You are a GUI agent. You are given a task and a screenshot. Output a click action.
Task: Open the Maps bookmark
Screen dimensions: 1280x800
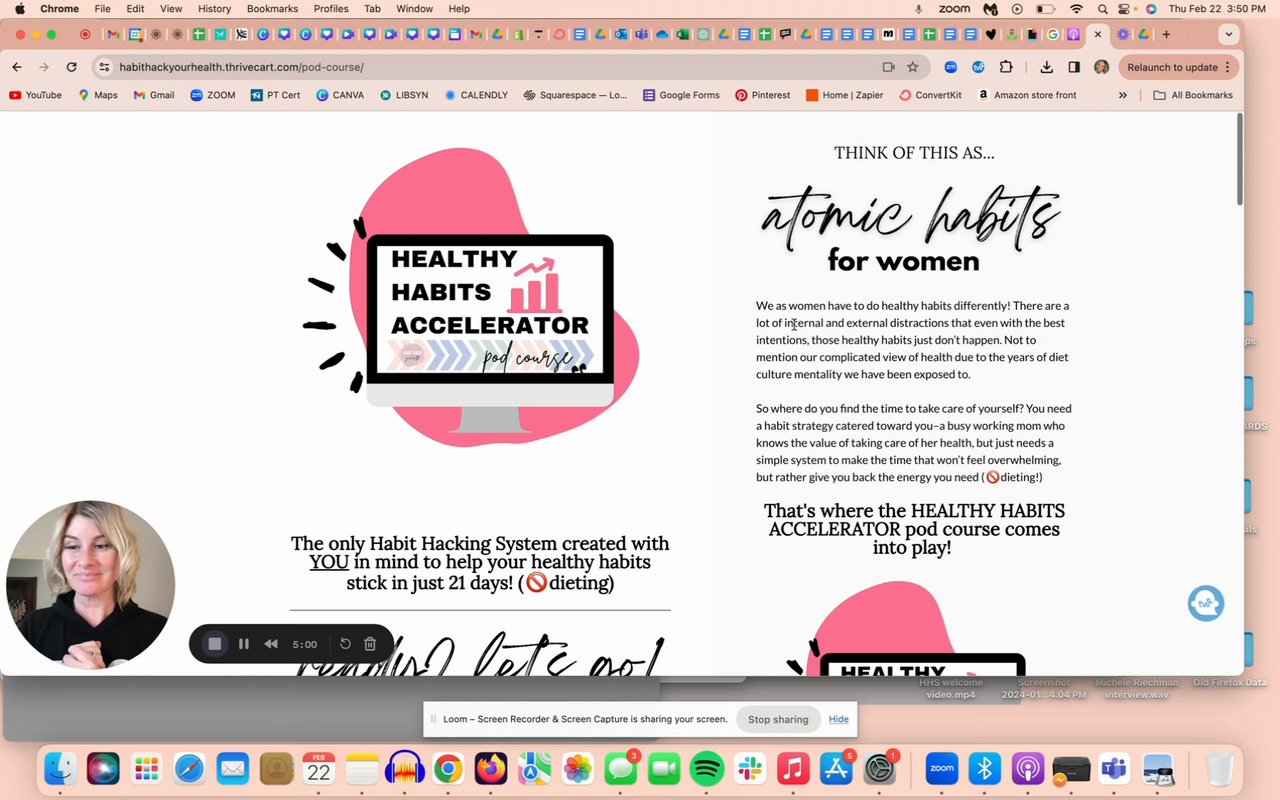click(97, 95)
